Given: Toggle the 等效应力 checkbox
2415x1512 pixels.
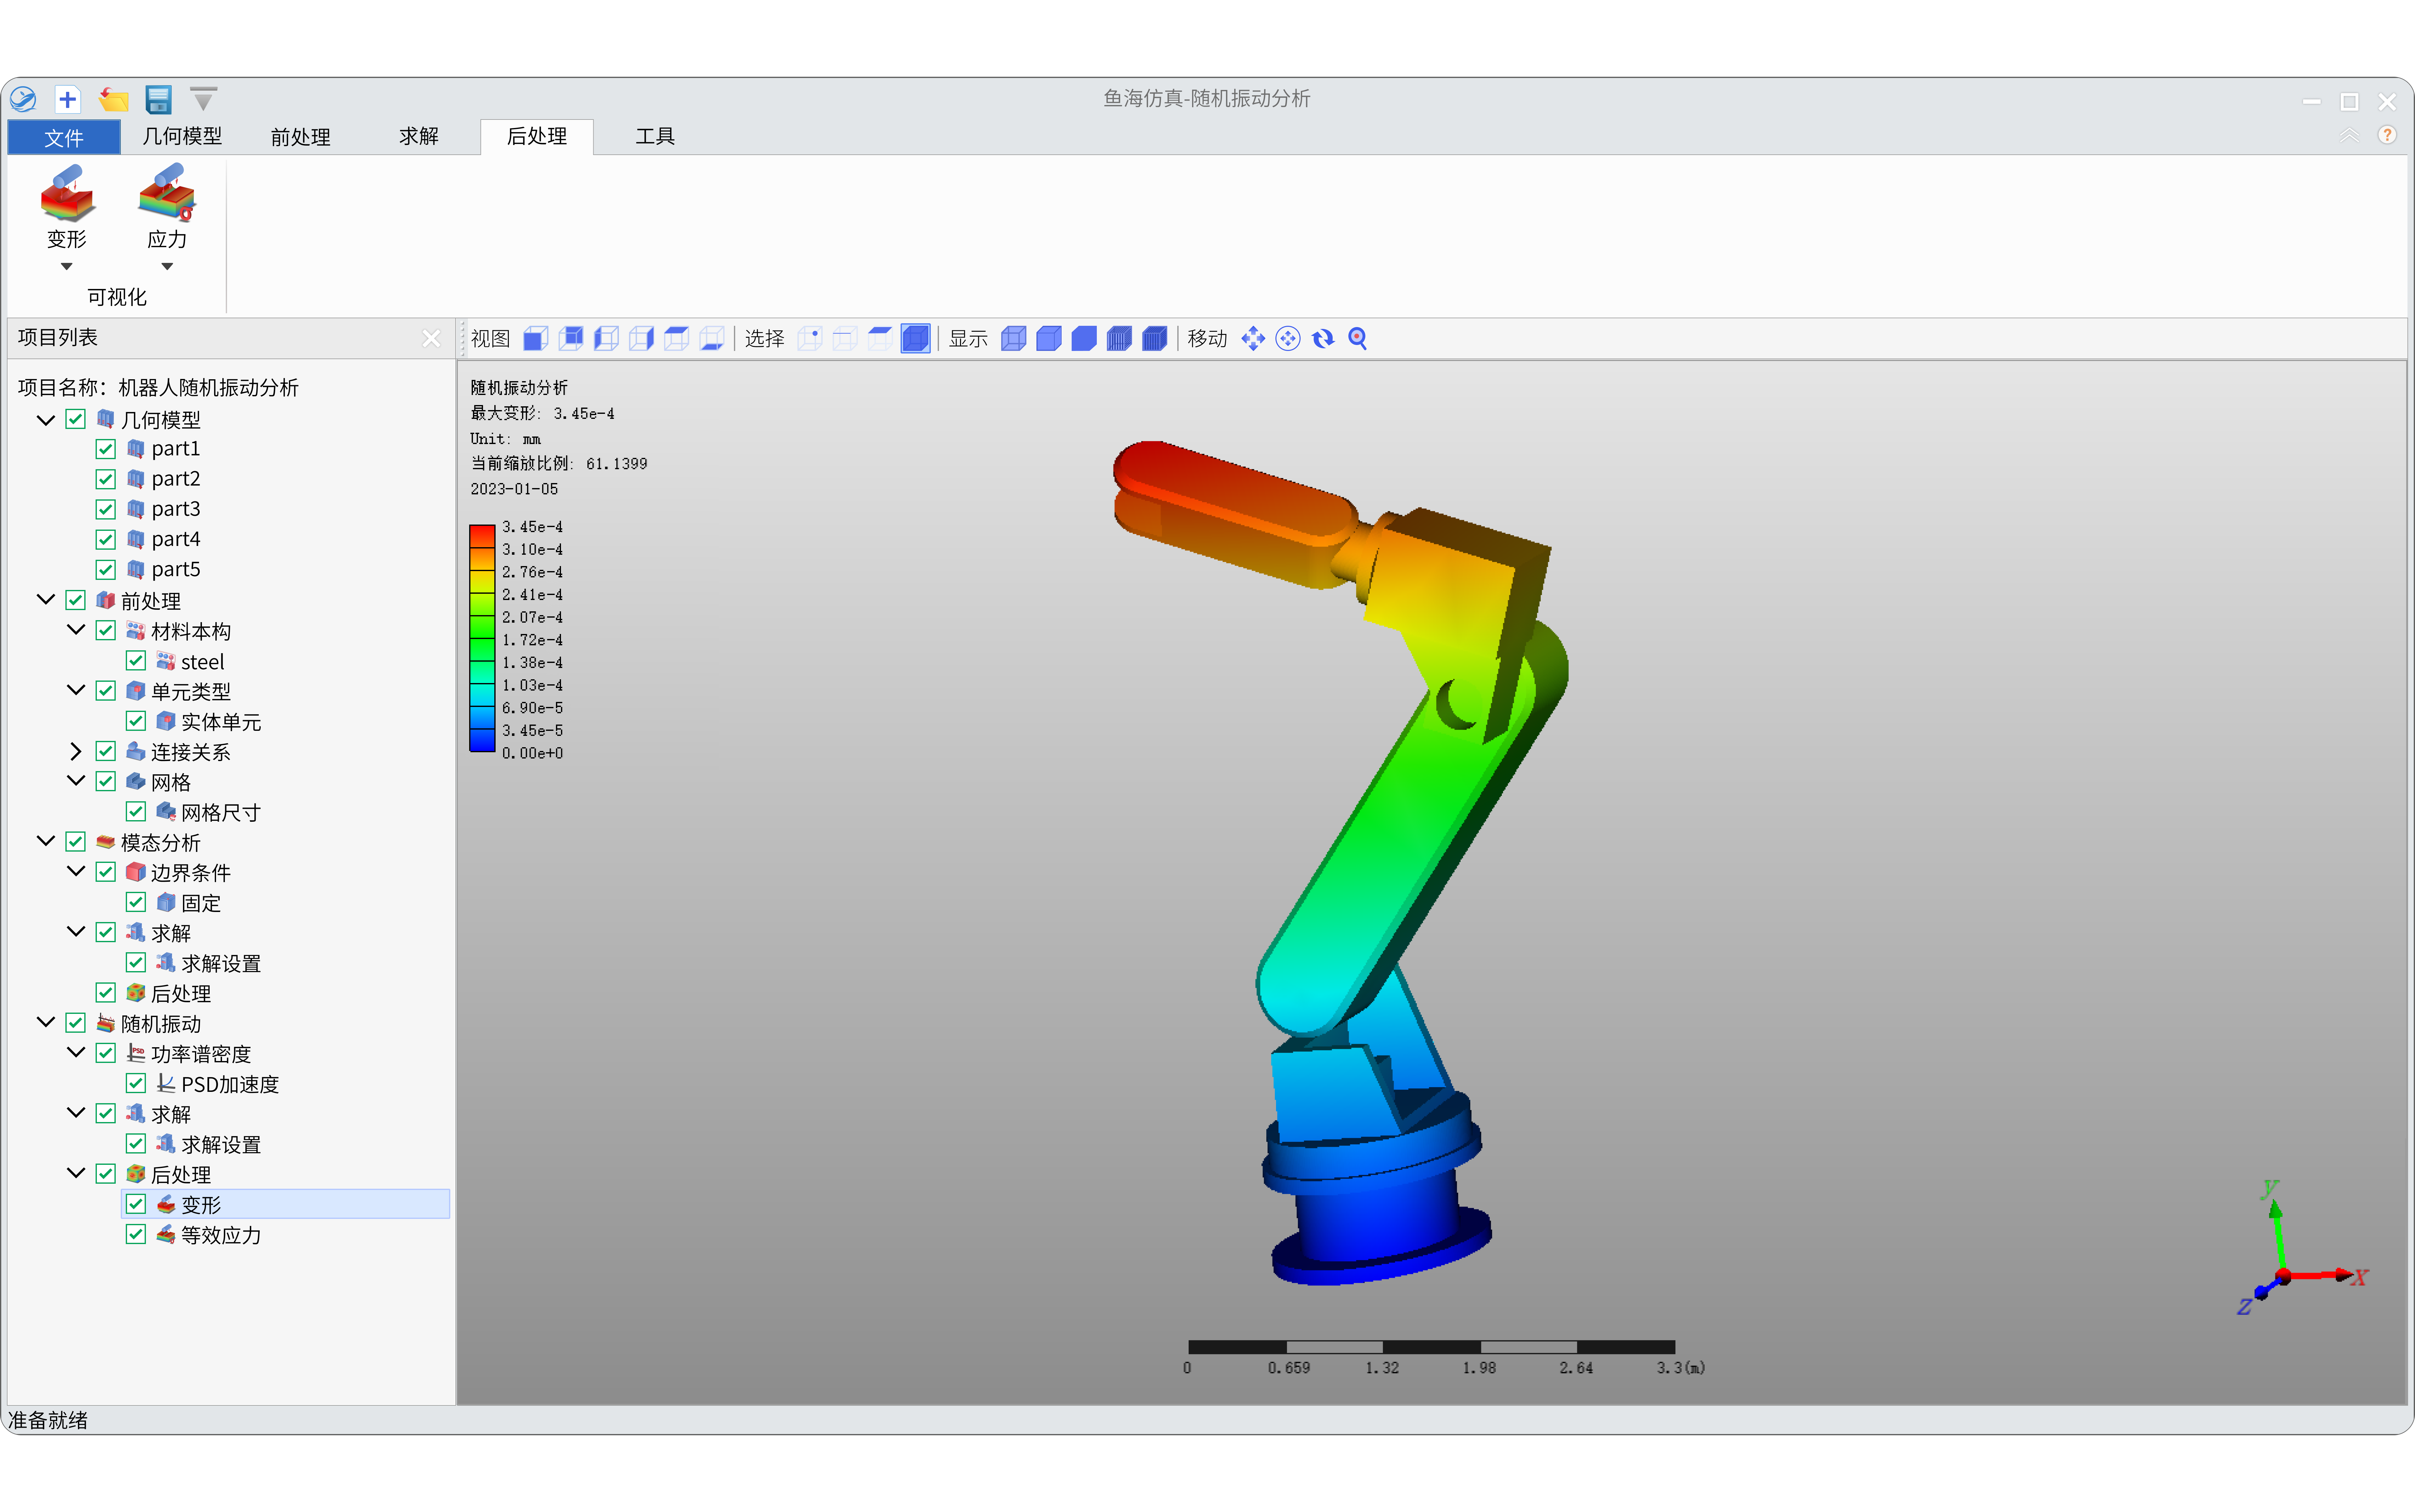Looking at the screenshot, I should point(136,1234).
